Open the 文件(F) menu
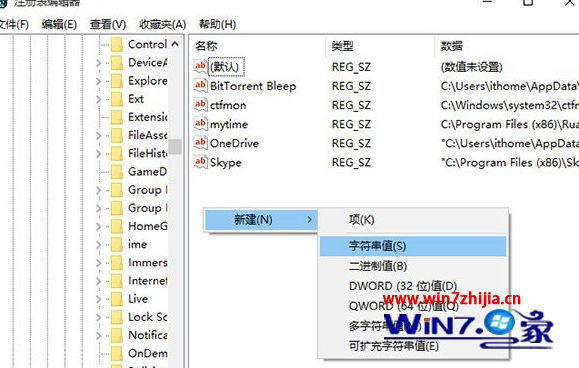Image resolution: width=579 pixels, height=368 pixels. coord(14,24)
